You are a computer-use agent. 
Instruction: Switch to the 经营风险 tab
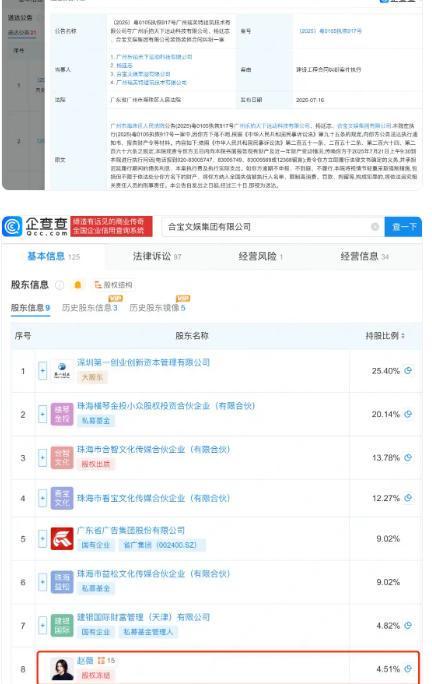(261, 256)
